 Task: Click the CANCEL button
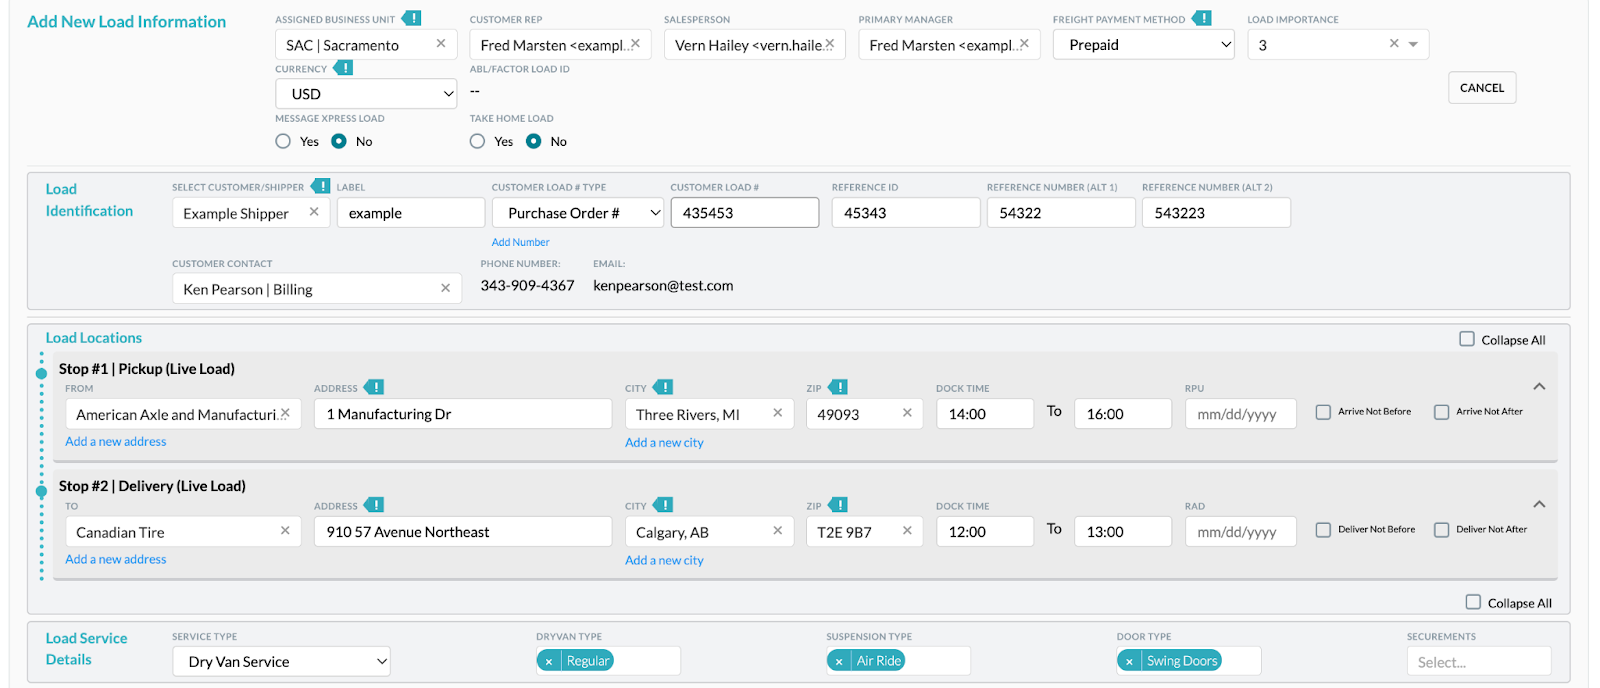(1482, 88)
